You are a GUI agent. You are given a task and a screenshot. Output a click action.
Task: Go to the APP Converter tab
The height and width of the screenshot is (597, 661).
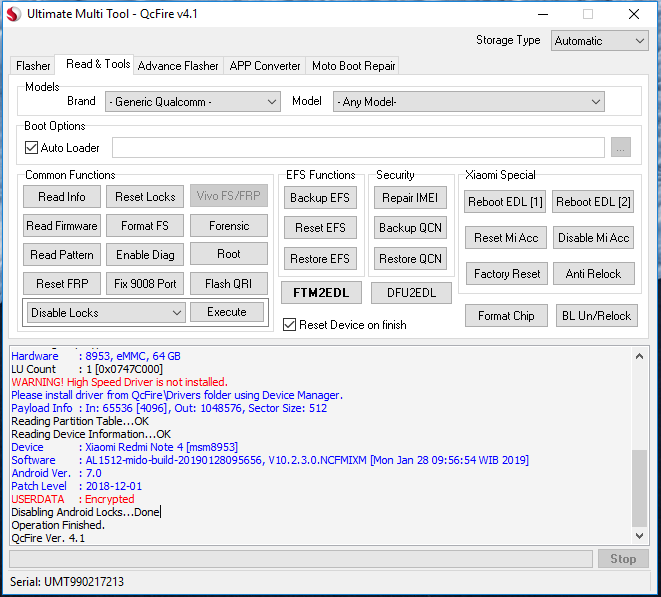pyautogui.click(x=265, y=66)
